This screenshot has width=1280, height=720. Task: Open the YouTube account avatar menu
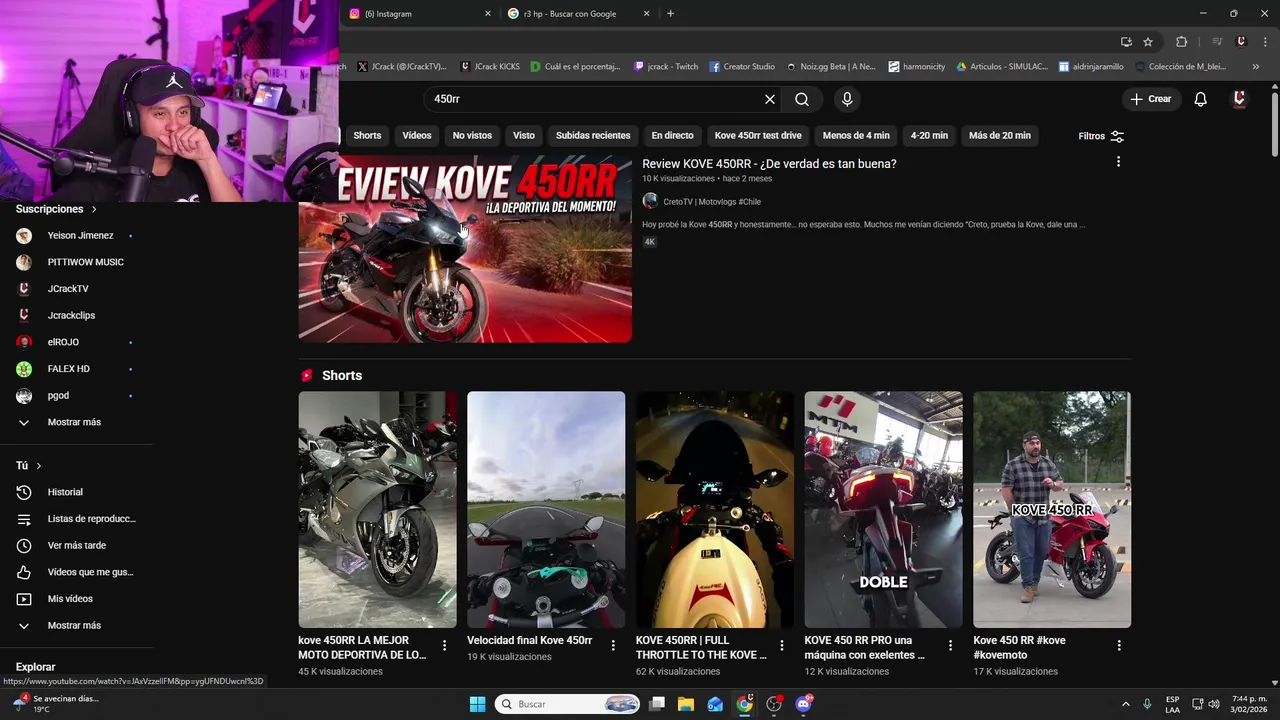coord(1239,99)
